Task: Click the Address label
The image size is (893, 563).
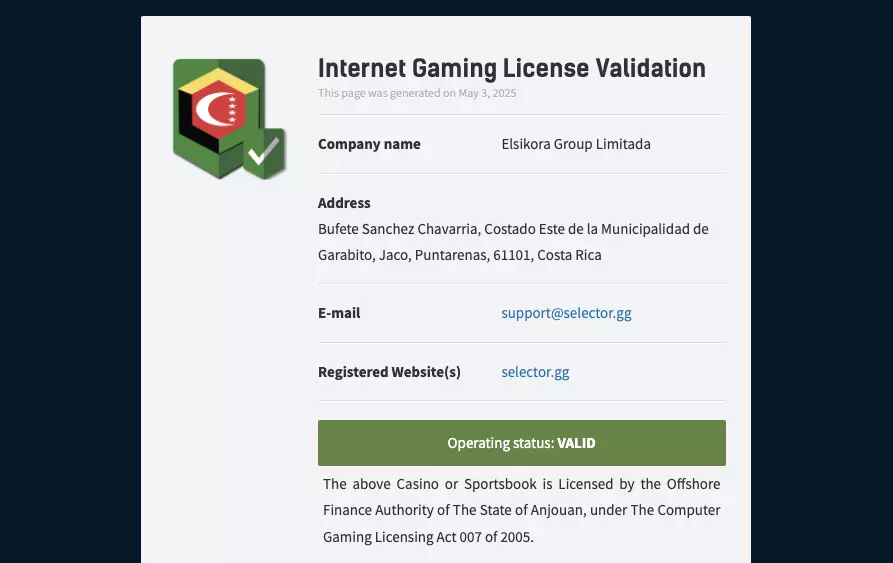Action: (x=344, y=203)
